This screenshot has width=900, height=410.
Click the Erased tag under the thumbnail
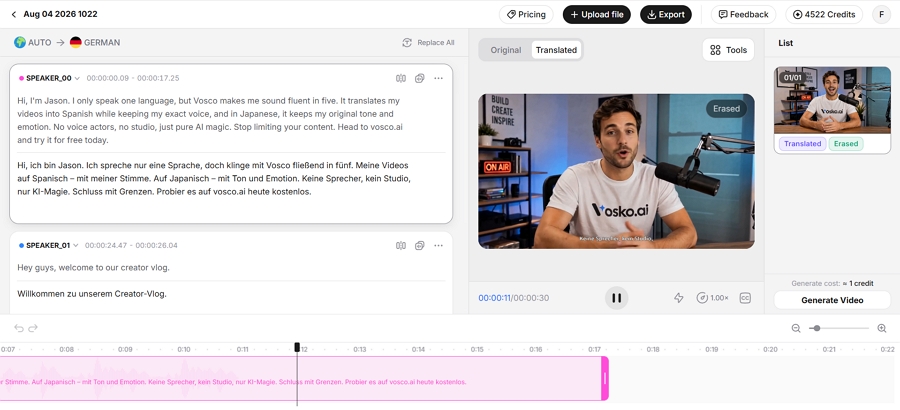pos(846,144)
